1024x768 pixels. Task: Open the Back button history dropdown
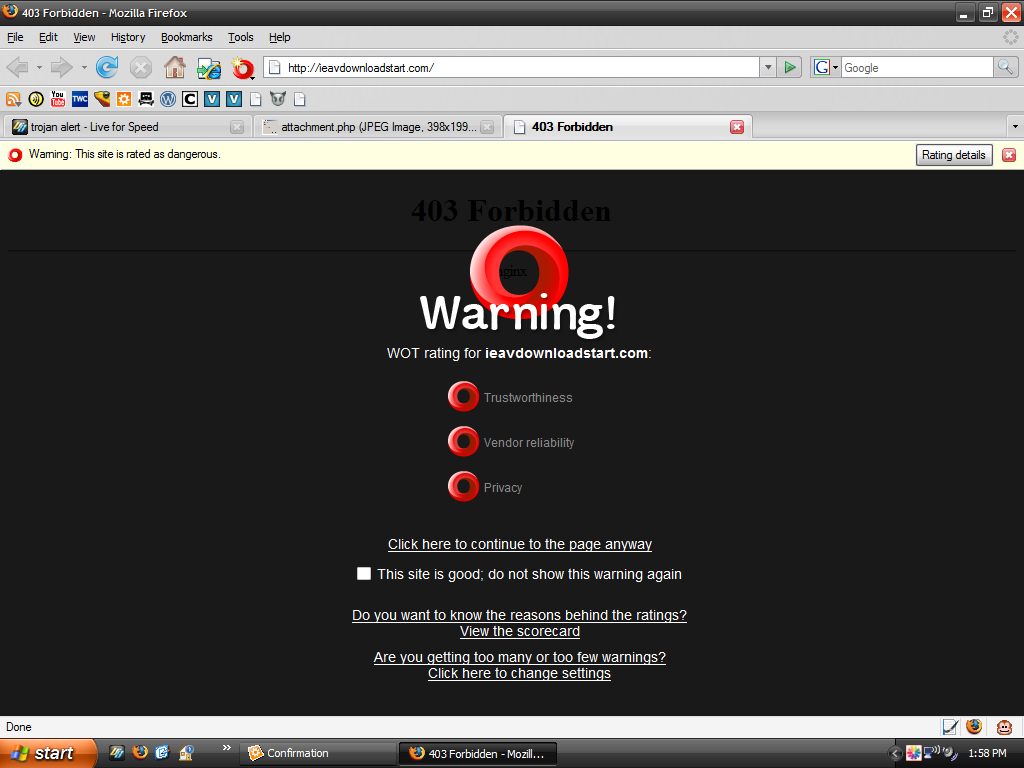click(39, 67)
